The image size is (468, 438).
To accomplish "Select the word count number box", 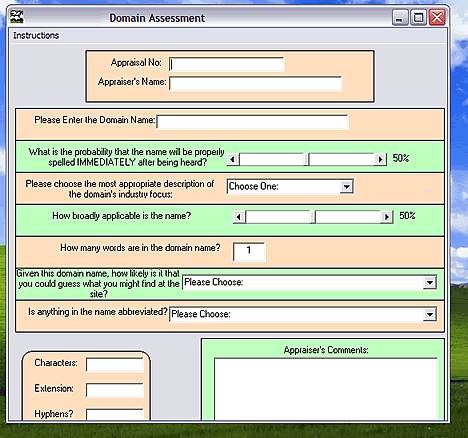I will point(249,252).
